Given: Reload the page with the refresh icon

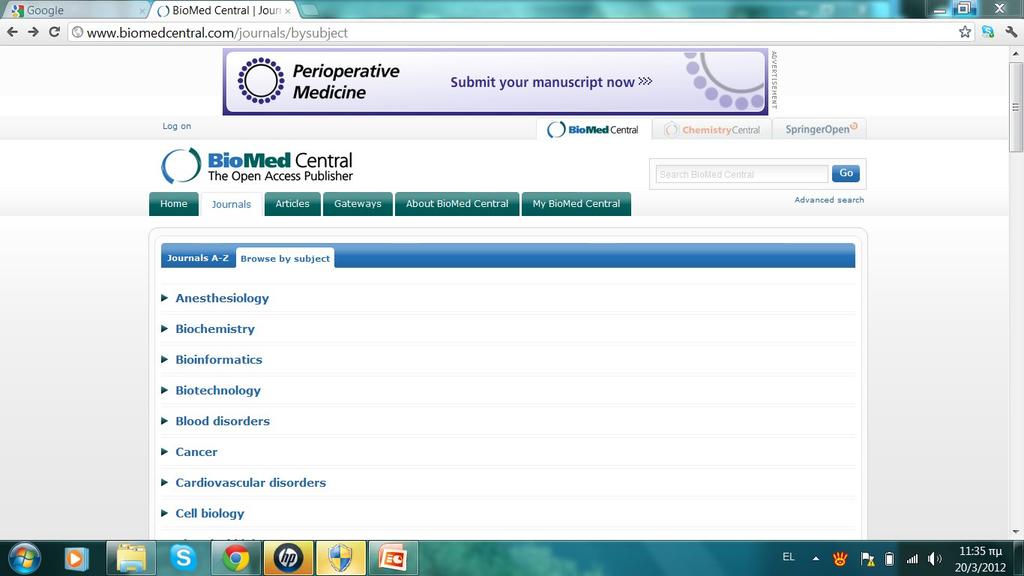Looking at the screenshot, I should tap(55, 32).
